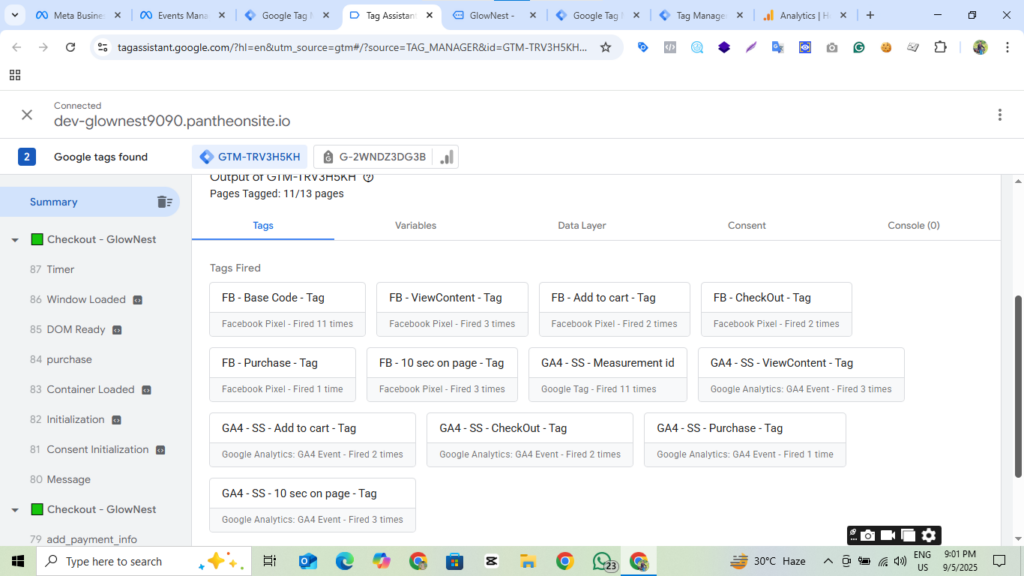The image size is (1024, 576).
Task: Select the GTM-TRV3H5KH container chip
Action: (x=250, y=157)
